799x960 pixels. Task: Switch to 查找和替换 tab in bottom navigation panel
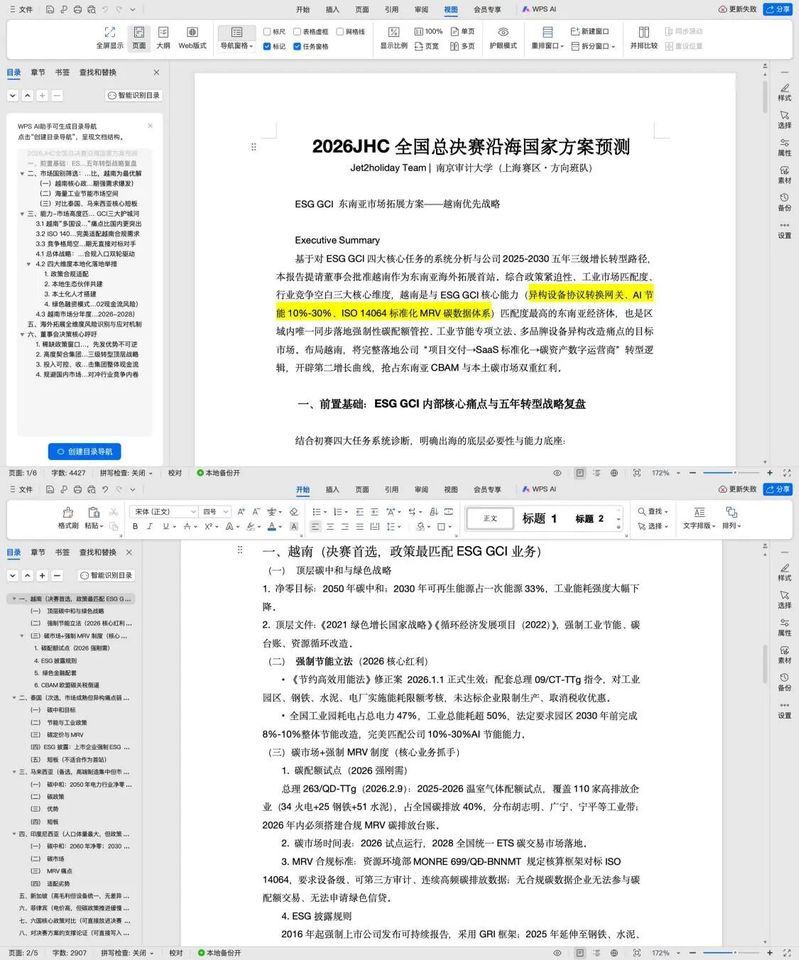(97, 552)
